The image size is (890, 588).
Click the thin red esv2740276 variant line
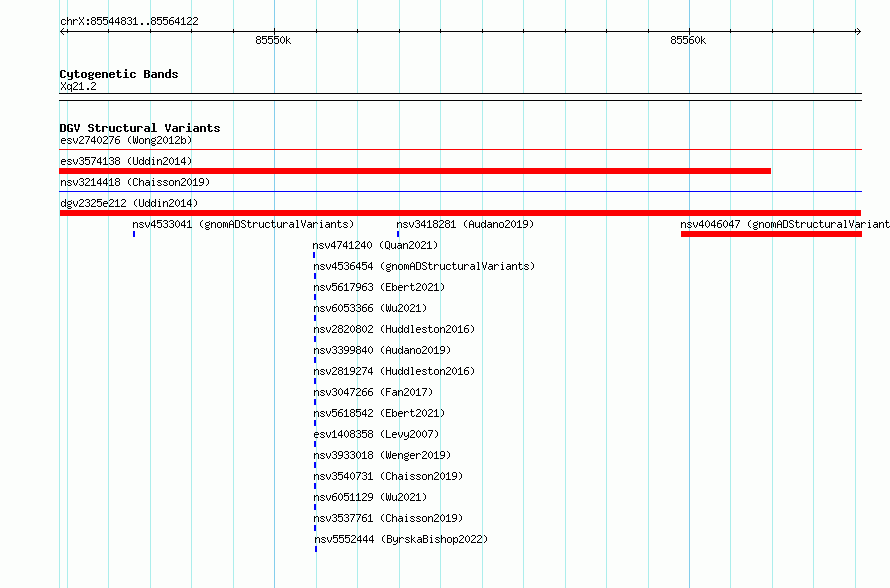click(x=460, y=150)
